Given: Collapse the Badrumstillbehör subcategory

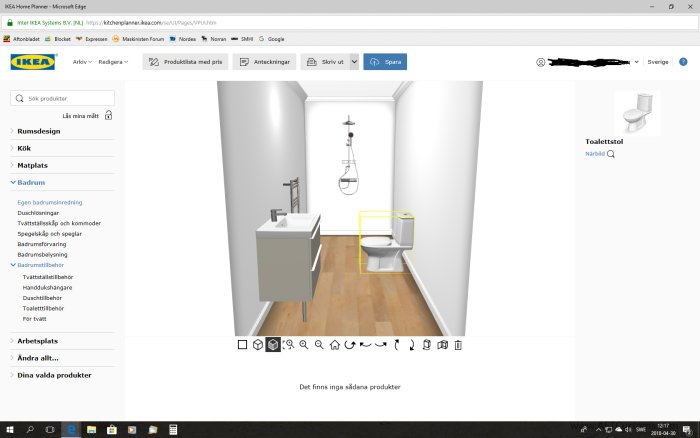Looking at the screenshot, I should [x=38, y=265].
